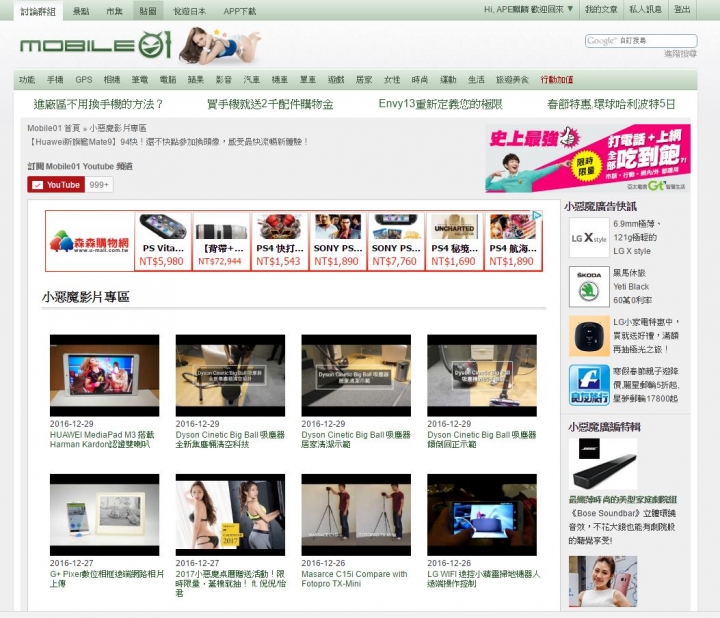720x618 pixels.
Task: Open the 相機 category menu
Action: (112, 80)
